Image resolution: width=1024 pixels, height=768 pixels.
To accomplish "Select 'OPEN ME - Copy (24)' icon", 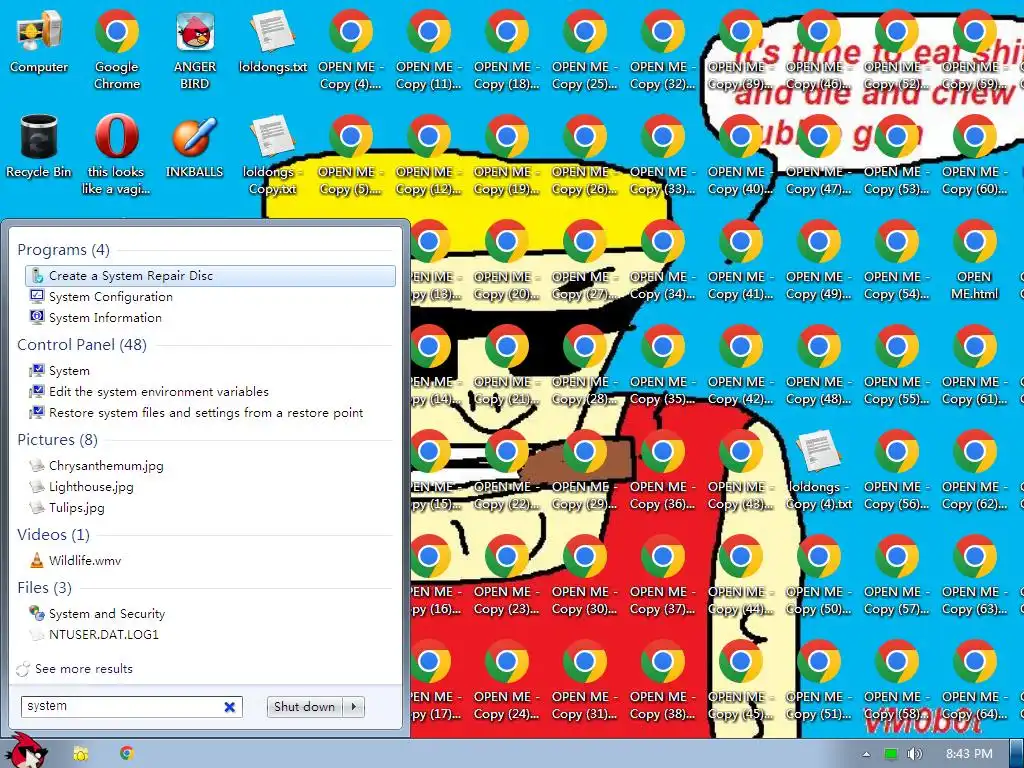I will coord(507,680).
